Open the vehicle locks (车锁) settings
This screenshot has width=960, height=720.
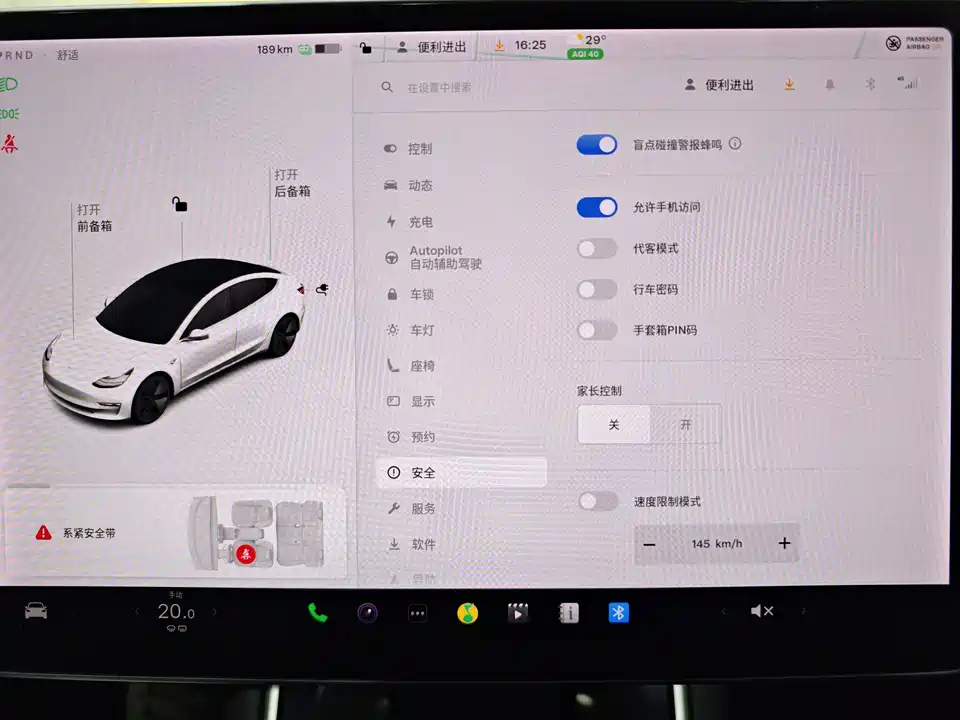pyautogui.click(x=418, y=293)
